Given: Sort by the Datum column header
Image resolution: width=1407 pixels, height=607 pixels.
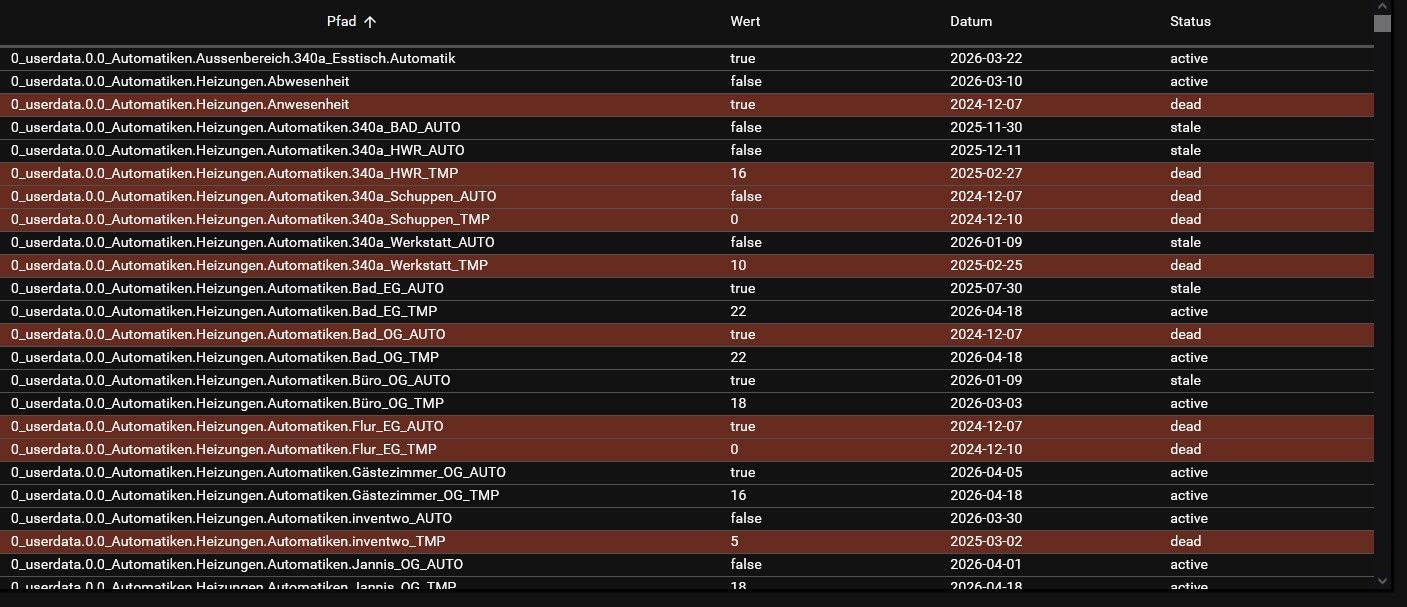Looking at the screenshot, I should pos(970,22).
